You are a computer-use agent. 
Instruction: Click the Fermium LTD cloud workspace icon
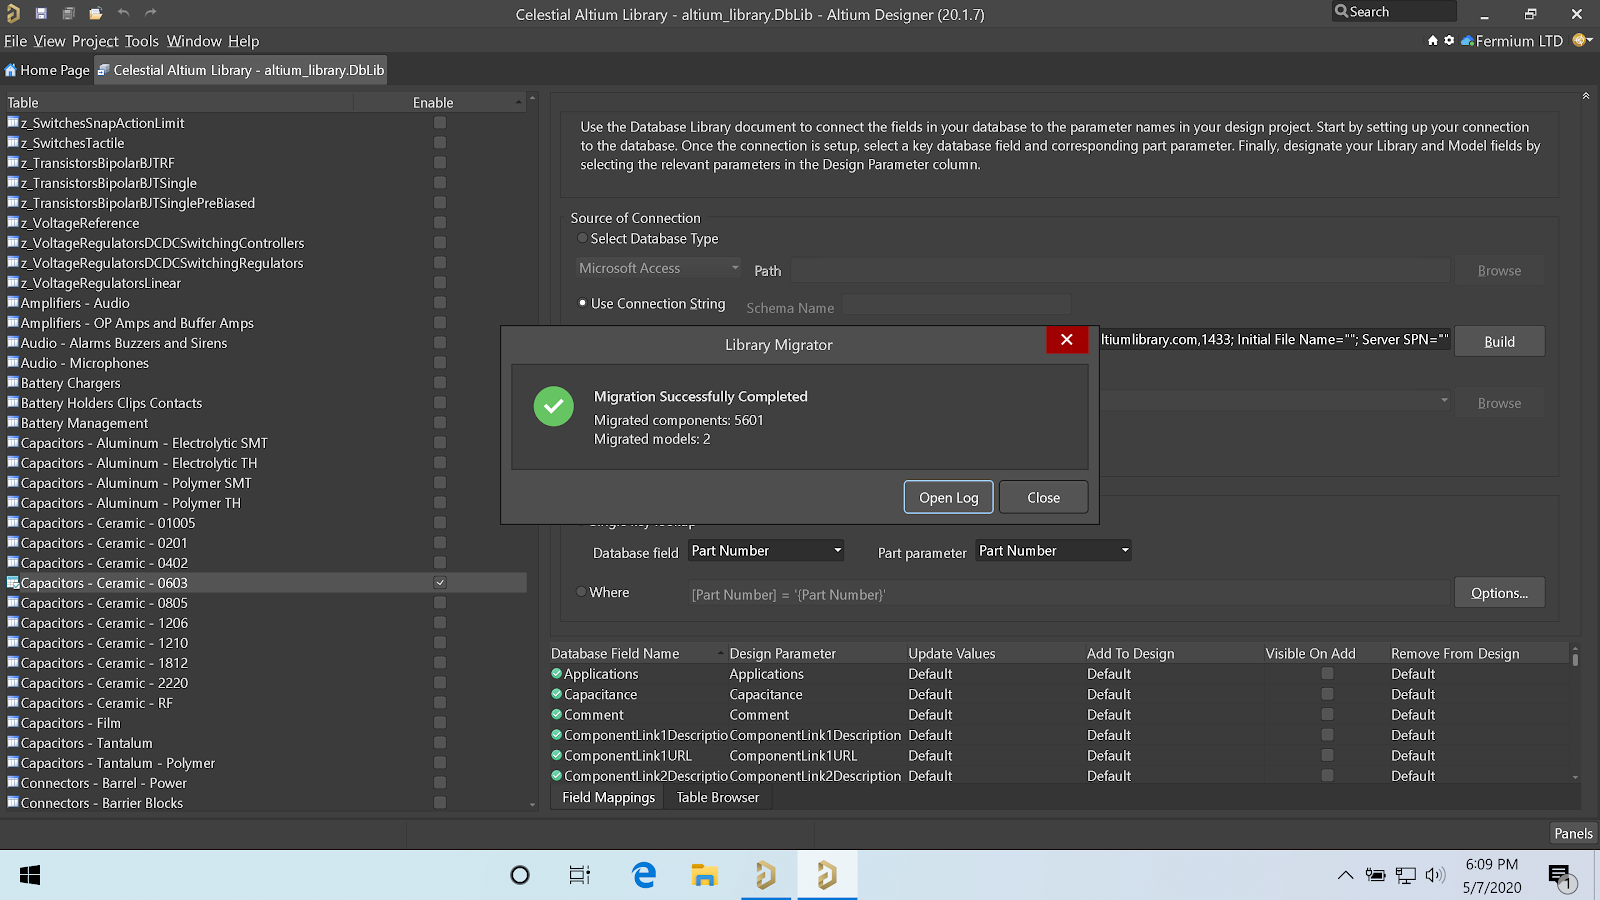tap(1467, 41)
